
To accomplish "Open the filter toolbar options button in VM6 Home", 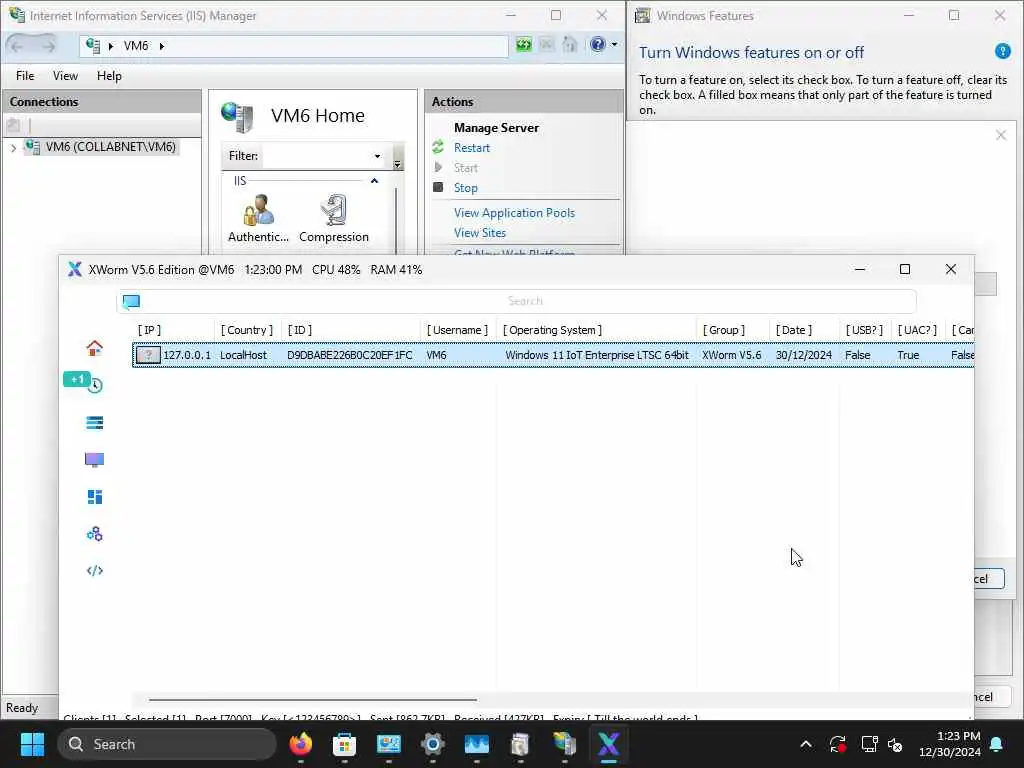I will (x=397, y=157).
